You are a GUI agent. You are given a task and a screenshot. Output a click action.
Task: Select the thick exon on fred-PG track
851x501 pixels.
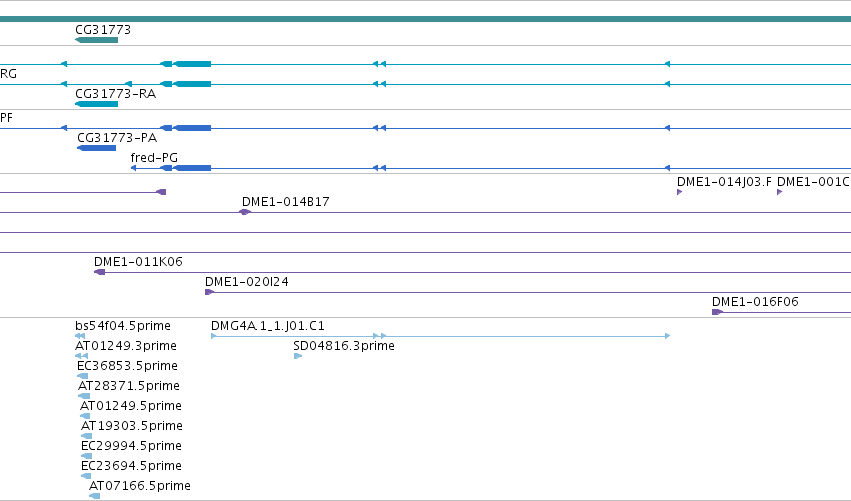(x=192, y=168)
